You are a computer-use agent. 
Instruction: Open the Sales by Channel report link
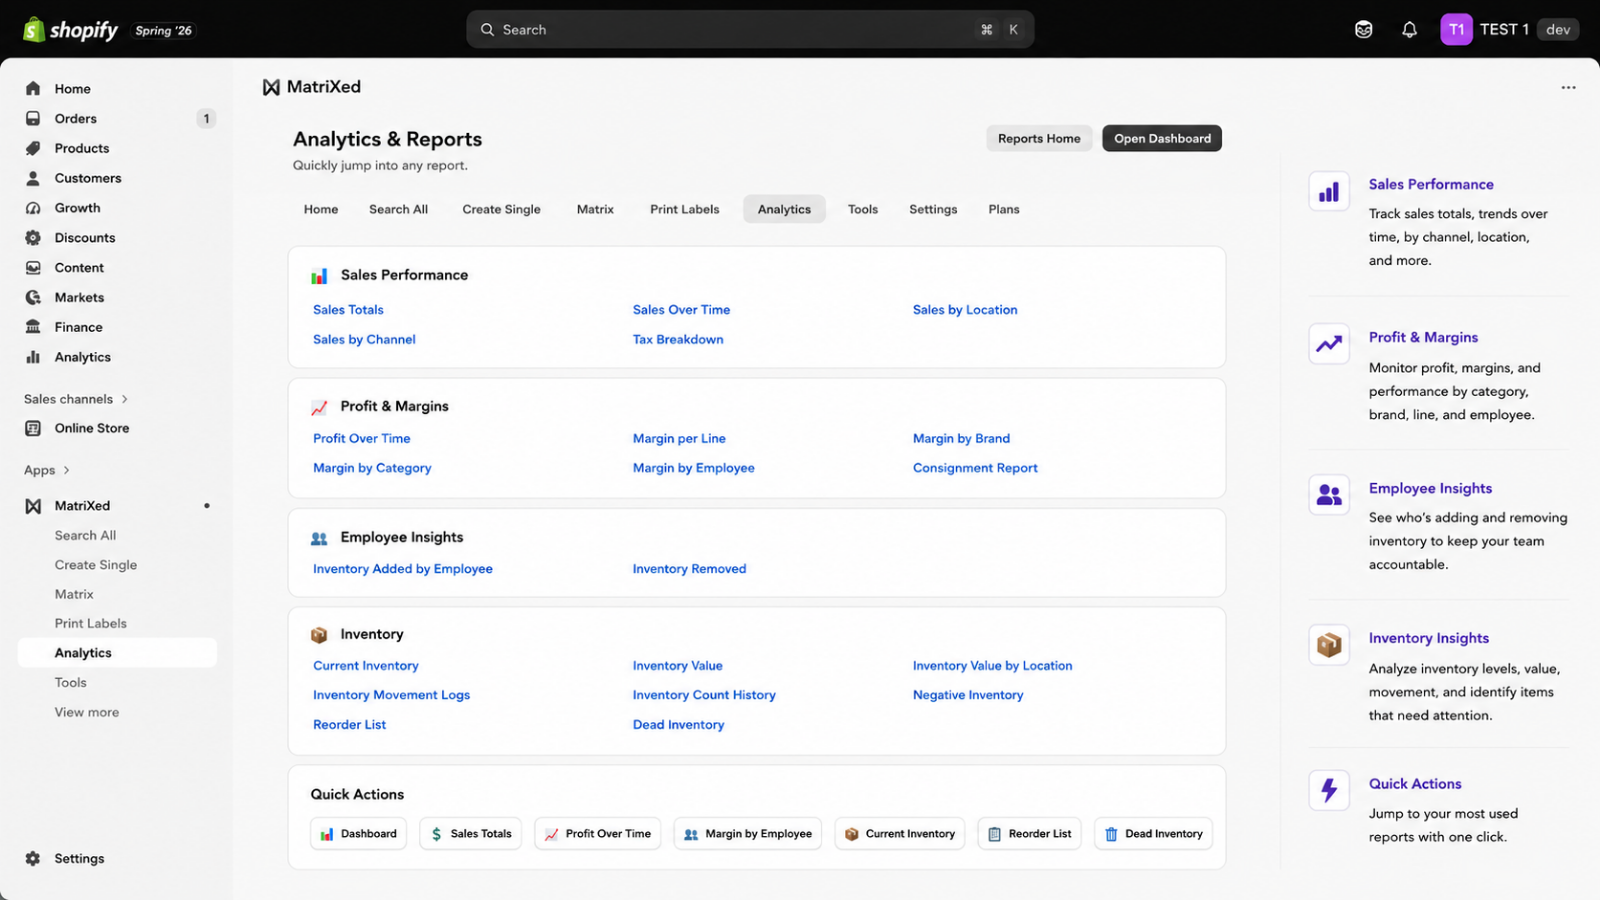(364, 340)
